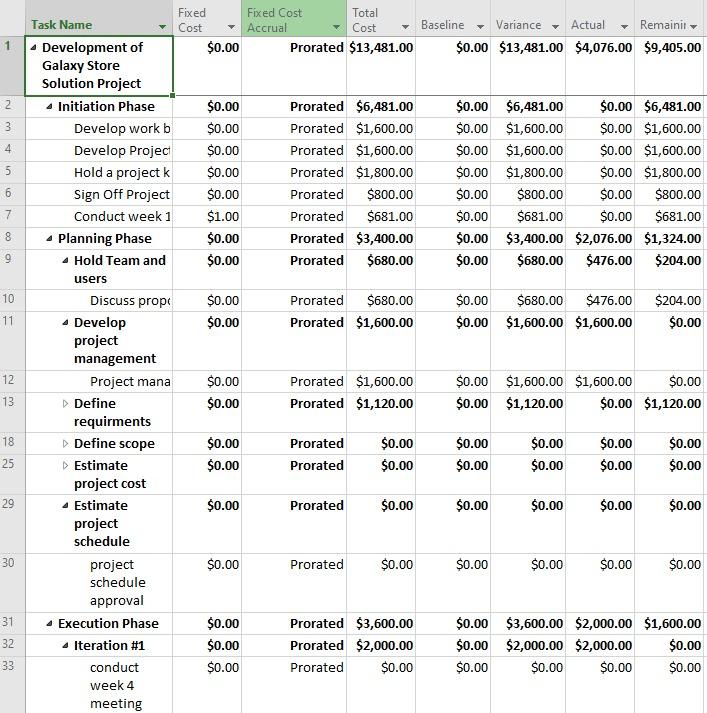Open the Variance column filter dropdown
Image resolution: width=707 pixels, height=713 pixels.
(555, 27)
